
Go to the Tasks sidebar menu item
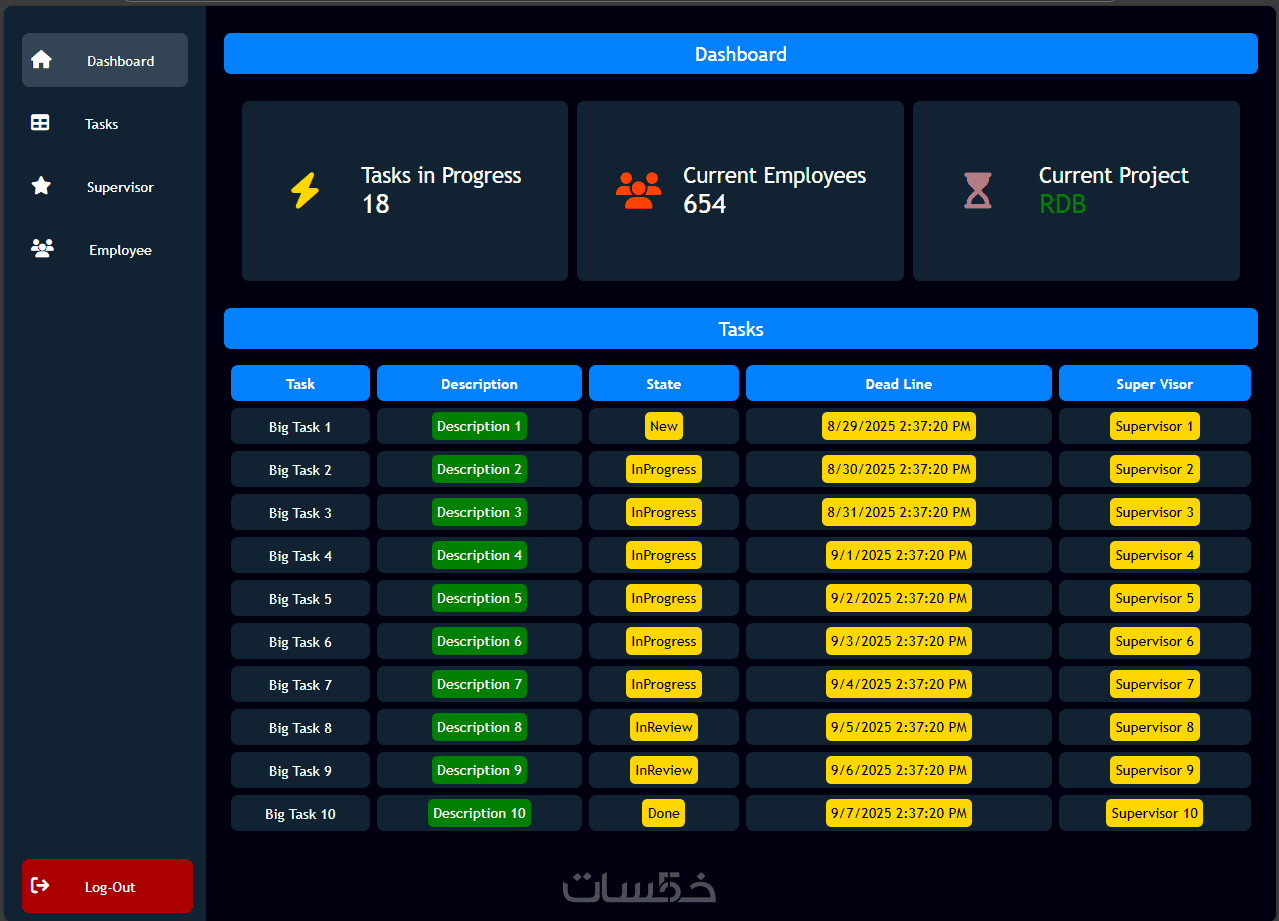click(x=105, y=123)
